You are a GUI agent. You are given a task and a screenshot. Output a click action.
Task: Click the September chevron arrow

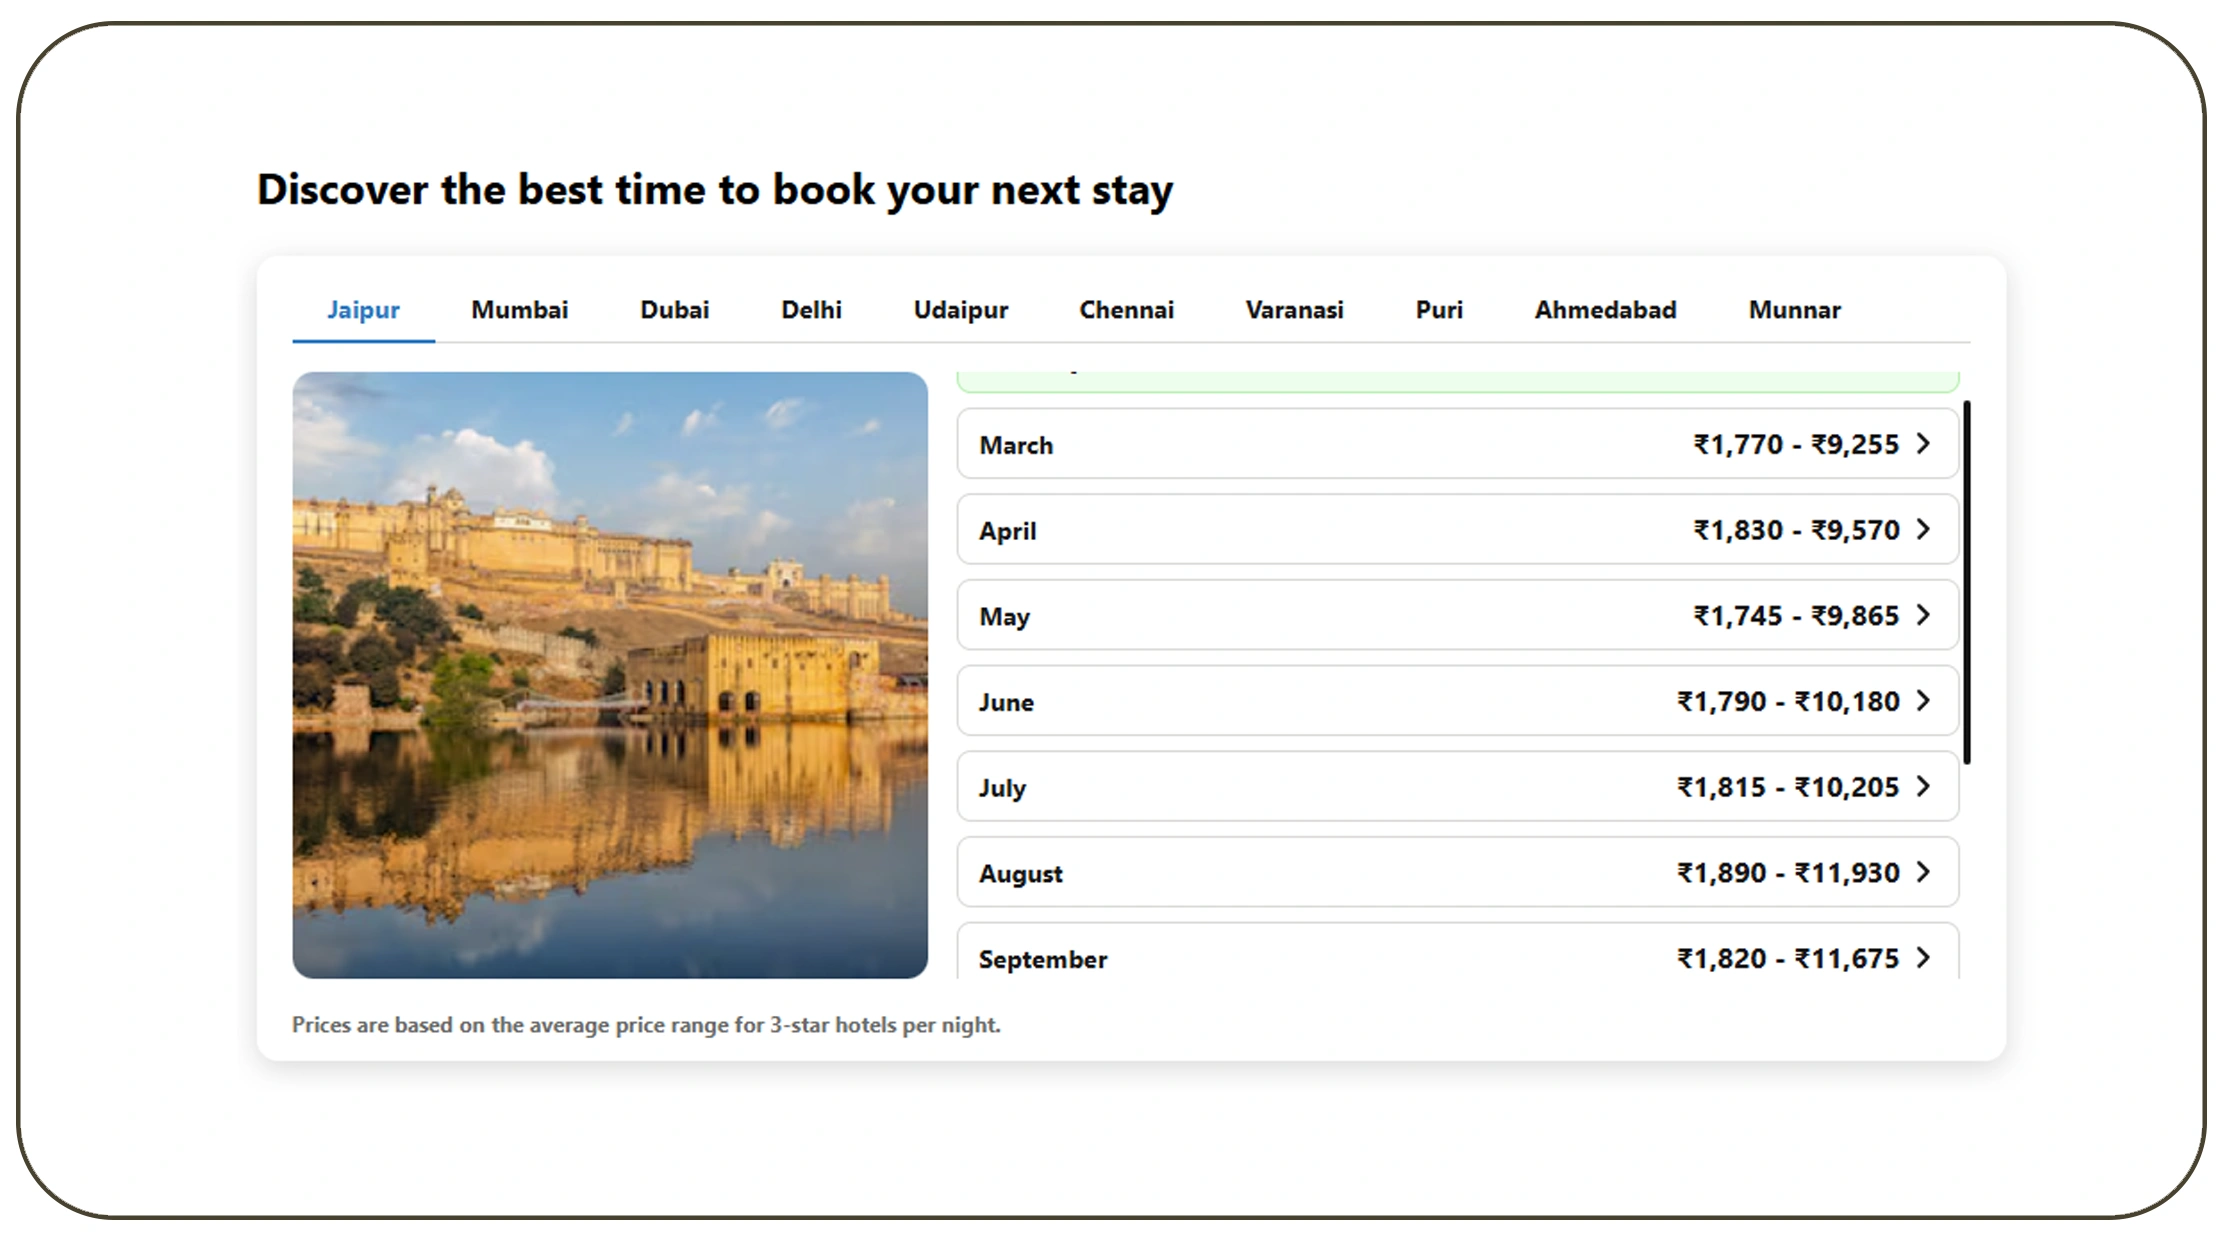click(1923, 958)
